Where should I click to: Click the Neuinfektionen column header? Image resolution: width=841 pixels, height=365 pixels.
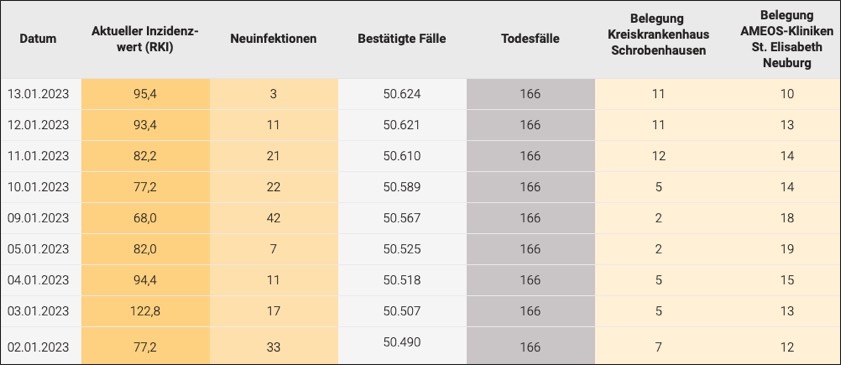tap(274, 39)
